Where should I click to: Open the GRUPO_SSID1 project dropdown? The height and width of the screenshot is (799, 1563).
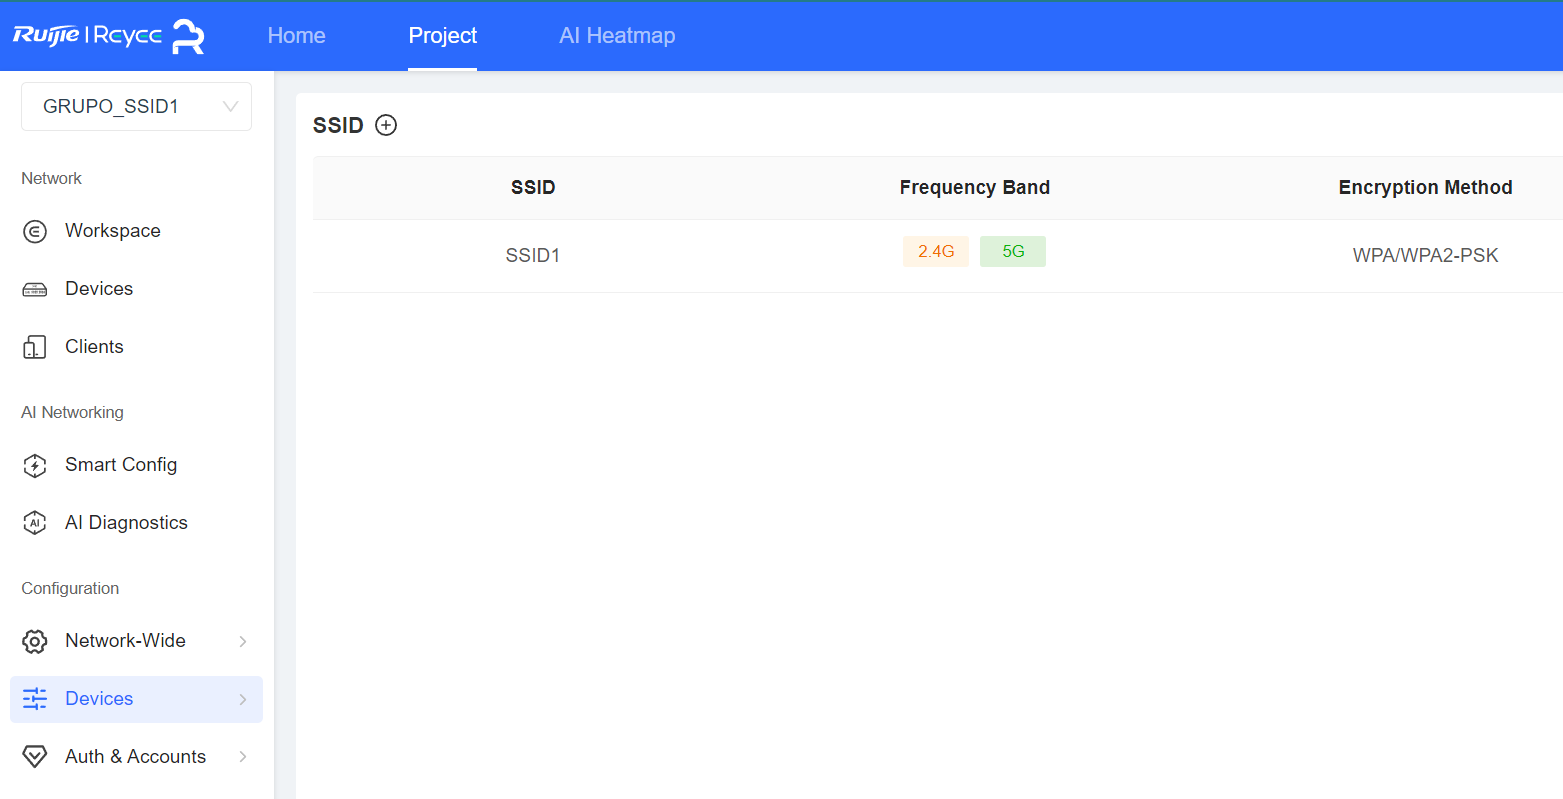[136, 106]
